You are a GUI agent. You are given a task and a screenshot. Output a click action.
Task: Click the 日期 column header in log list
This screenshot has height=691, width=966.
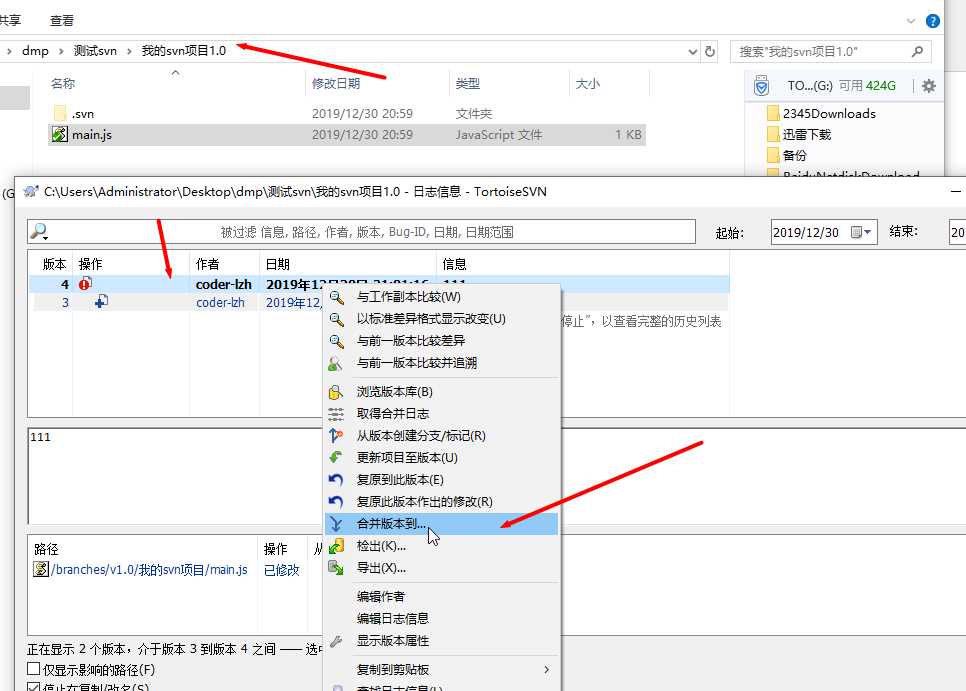point(278,264)
